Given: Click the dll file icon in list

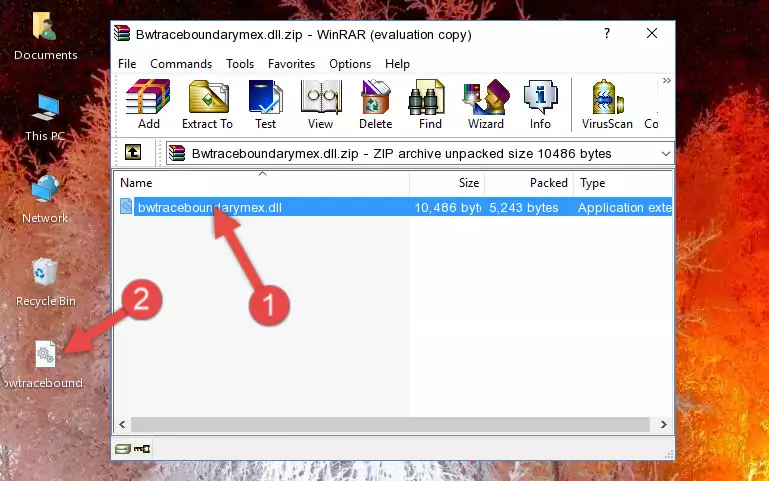Looking at the screenshot, I should coord(126,206).
